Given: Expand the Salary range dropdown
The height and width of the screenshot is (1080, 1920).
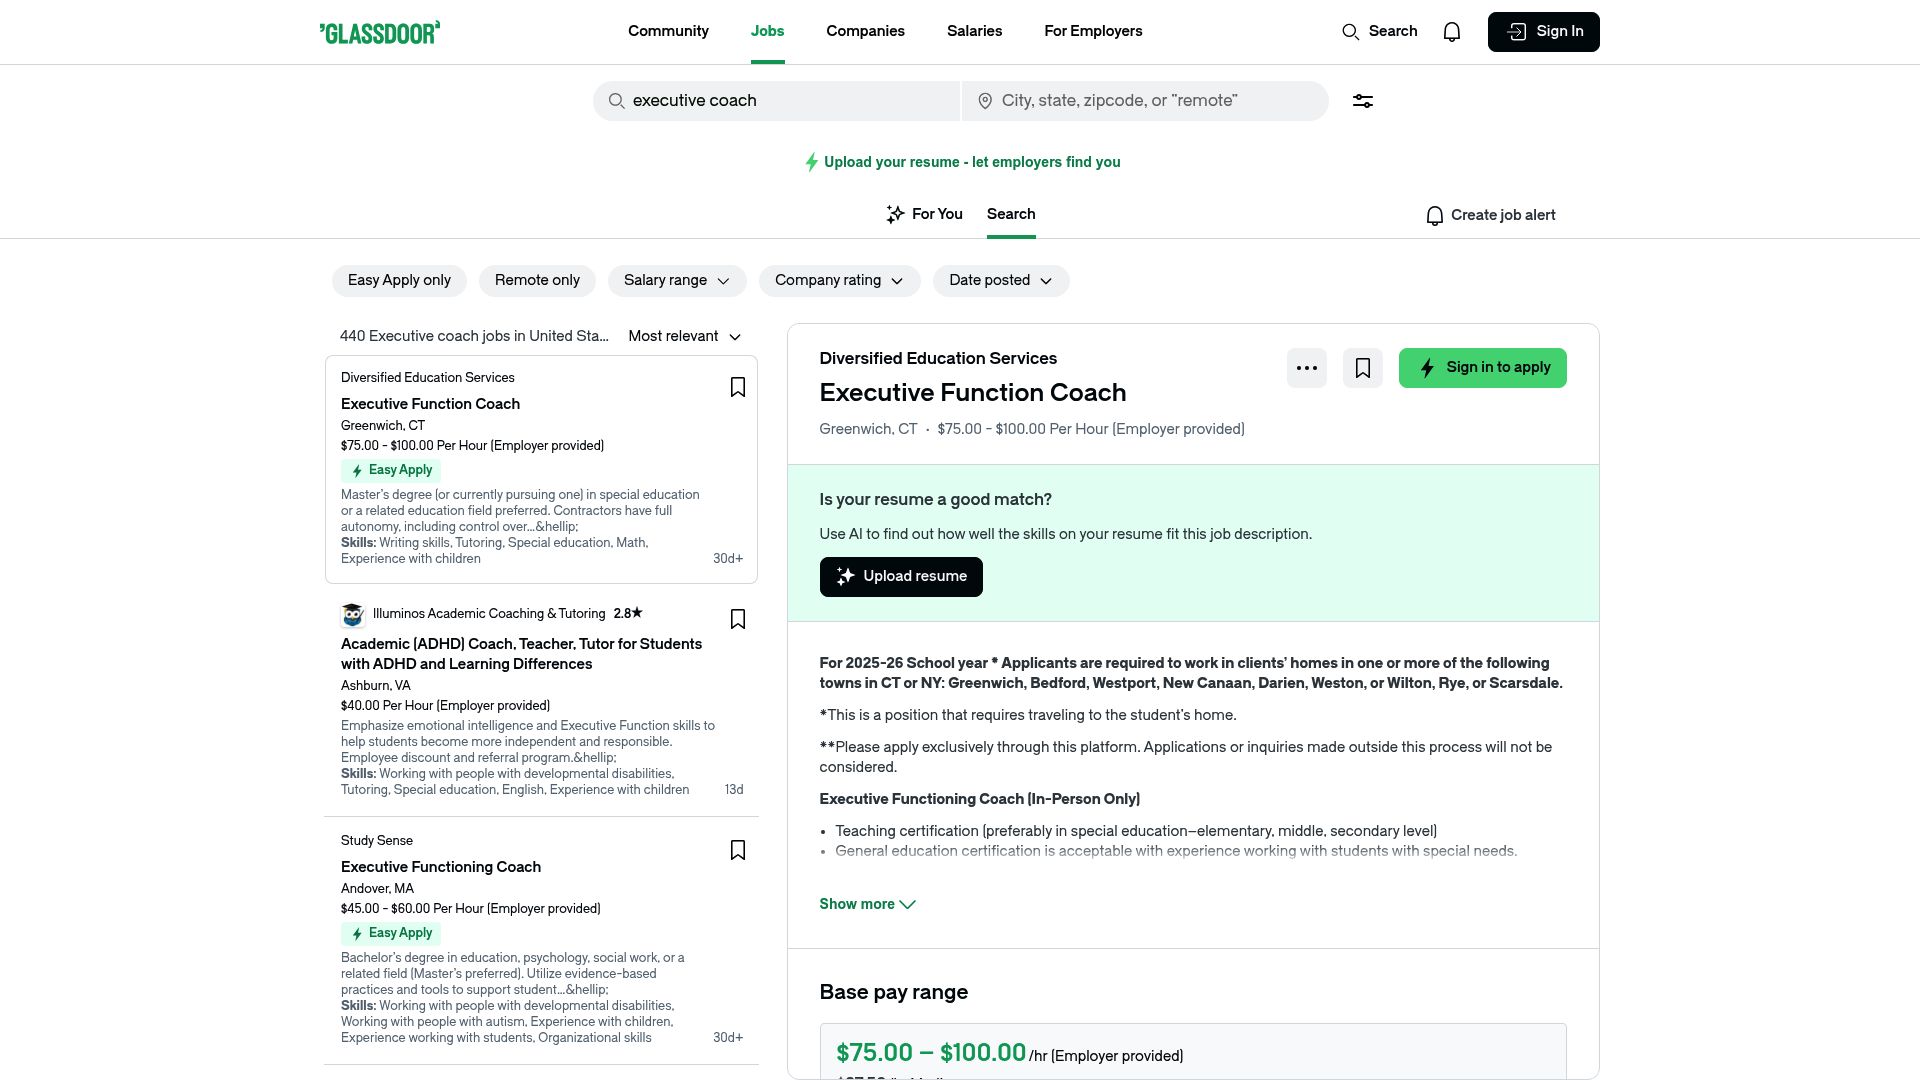Looking at the screenshot, I should [x=677, y=281].
